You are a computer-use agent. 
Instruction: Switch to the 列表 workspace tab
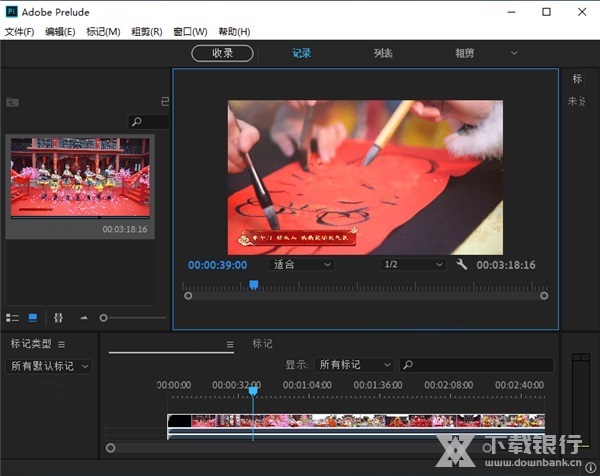383,53
